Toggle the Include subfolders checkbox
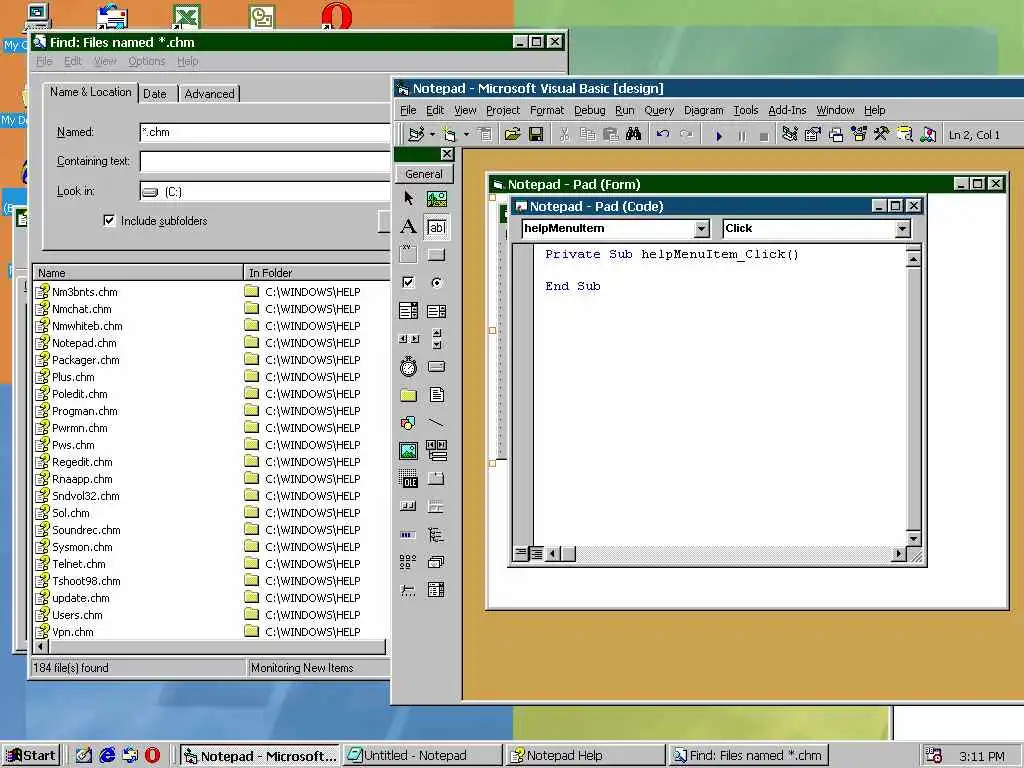 click(109, 221)
